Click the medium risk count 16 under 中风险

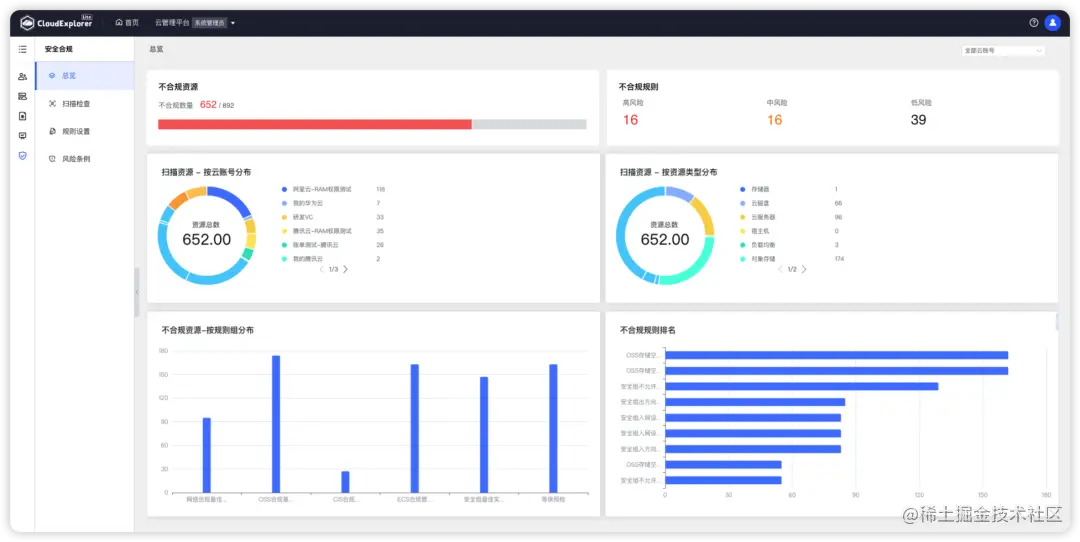coord(774,120)
